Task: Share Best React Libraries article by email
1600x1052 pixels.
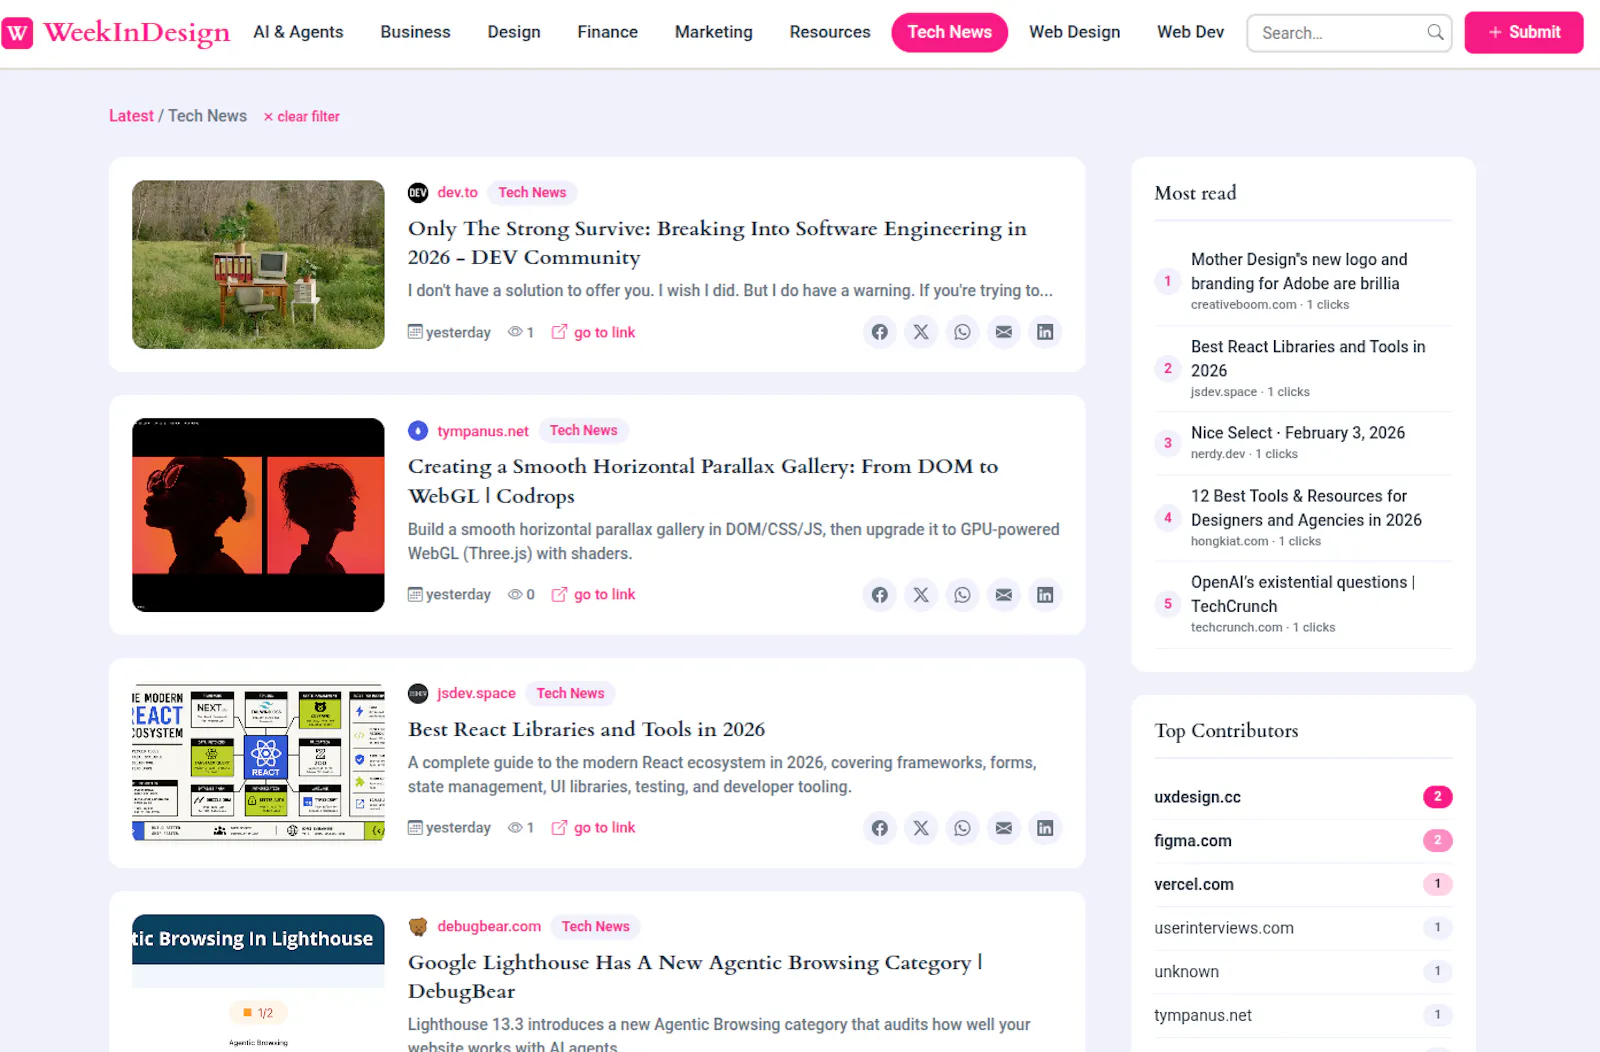Action: (1004, 828)
